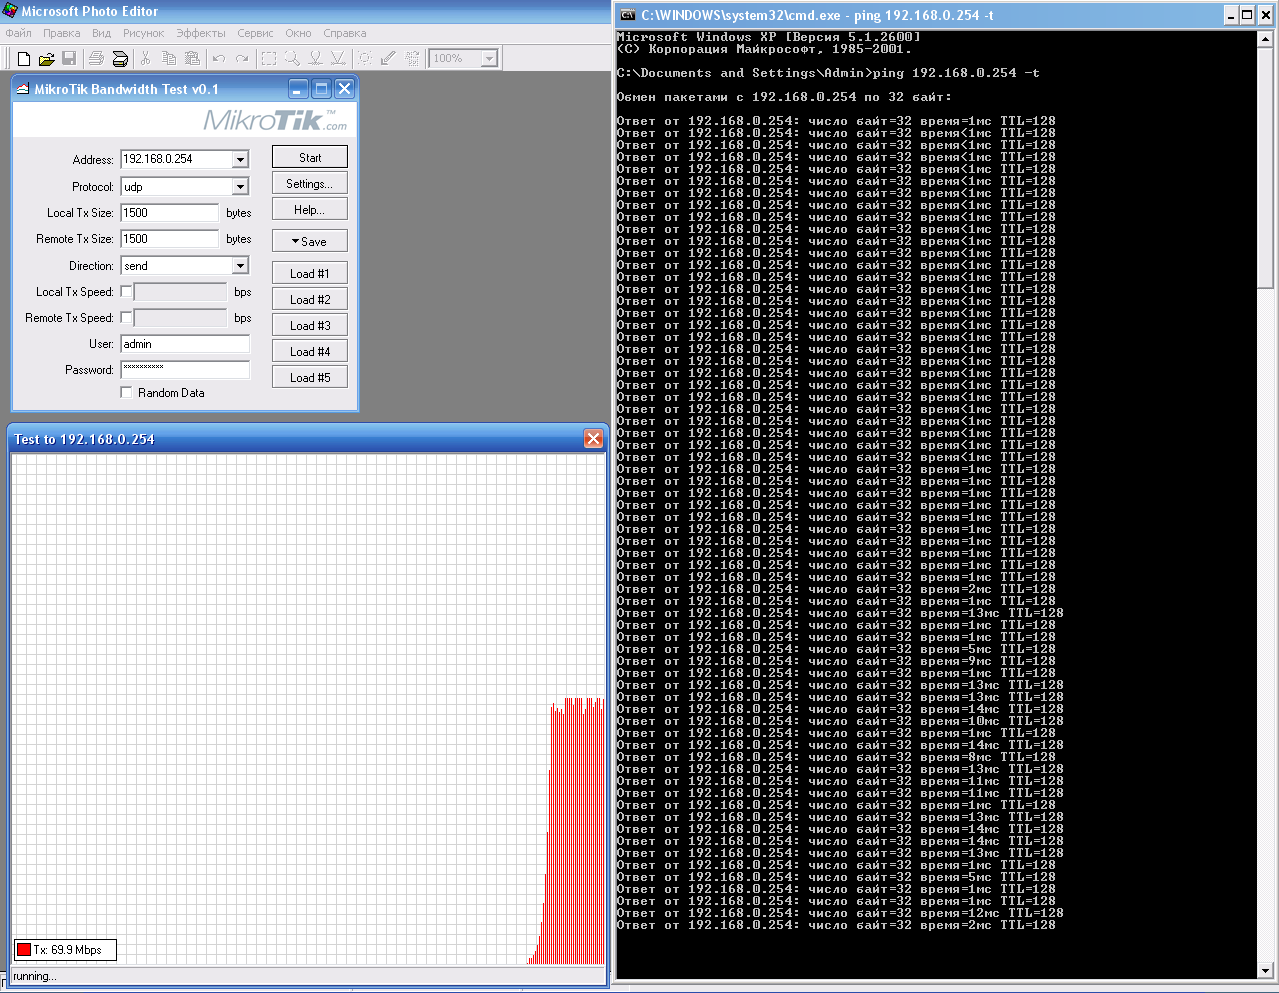The width and height of the screenshot is (1279, 993).
Task: Click the Open folder toolbar icon
Action: point(46,59)
